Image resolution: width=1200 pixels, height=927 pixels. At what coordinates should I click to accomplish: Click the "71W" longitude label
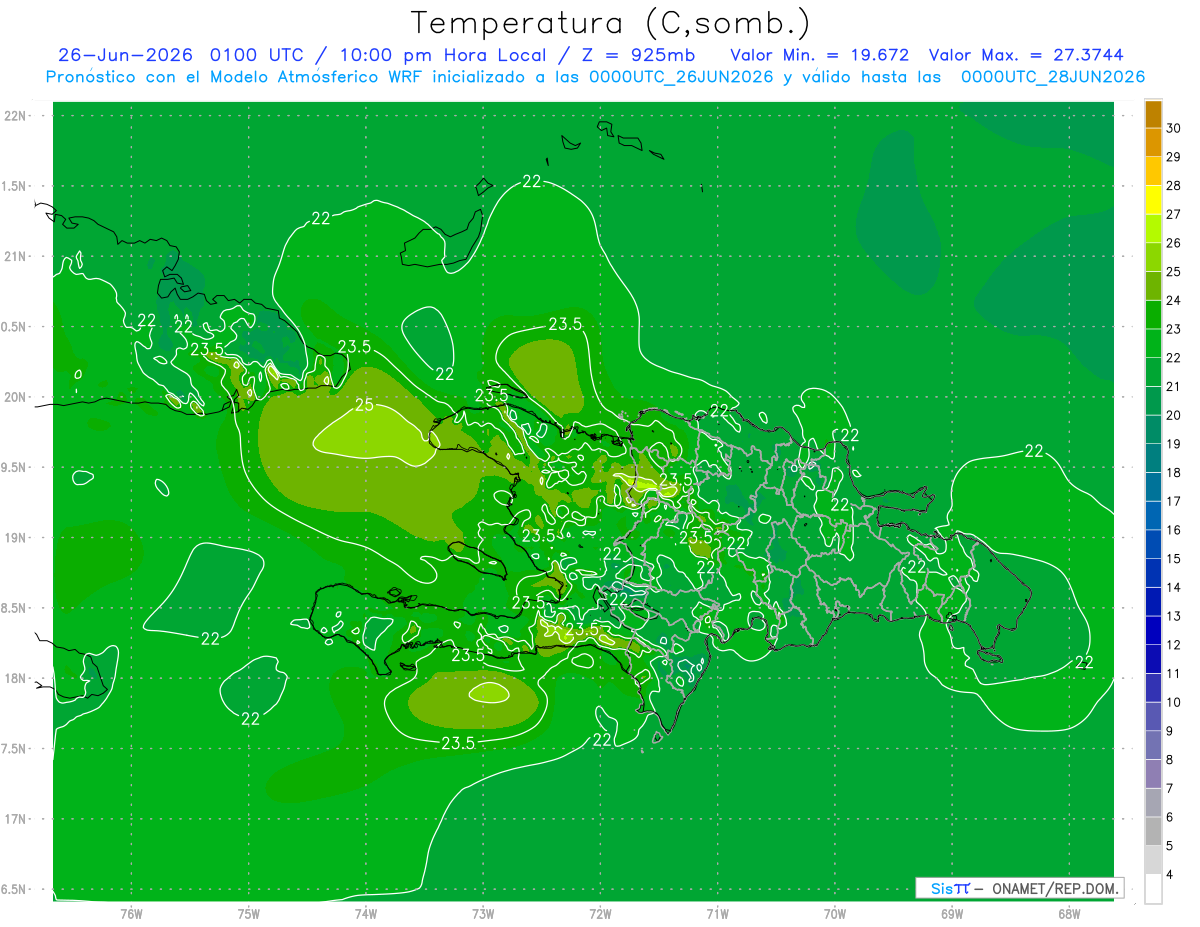coord(717,914)
